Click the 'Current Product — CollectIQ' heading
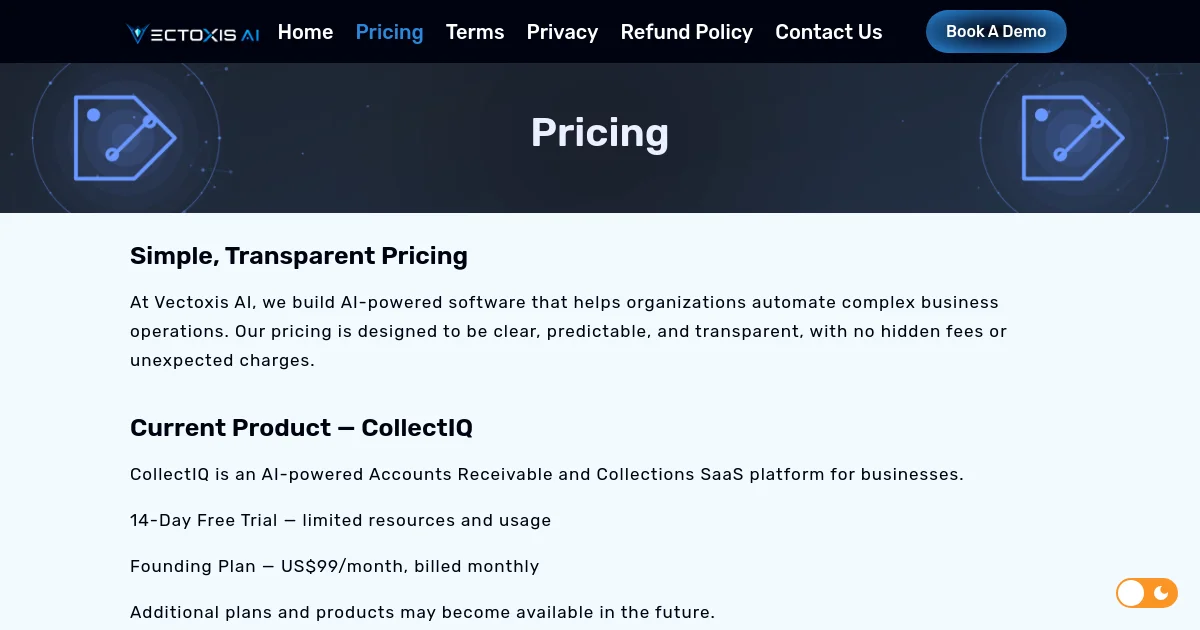This screenshot has height=630, width=1200. [x=301, y=428]
